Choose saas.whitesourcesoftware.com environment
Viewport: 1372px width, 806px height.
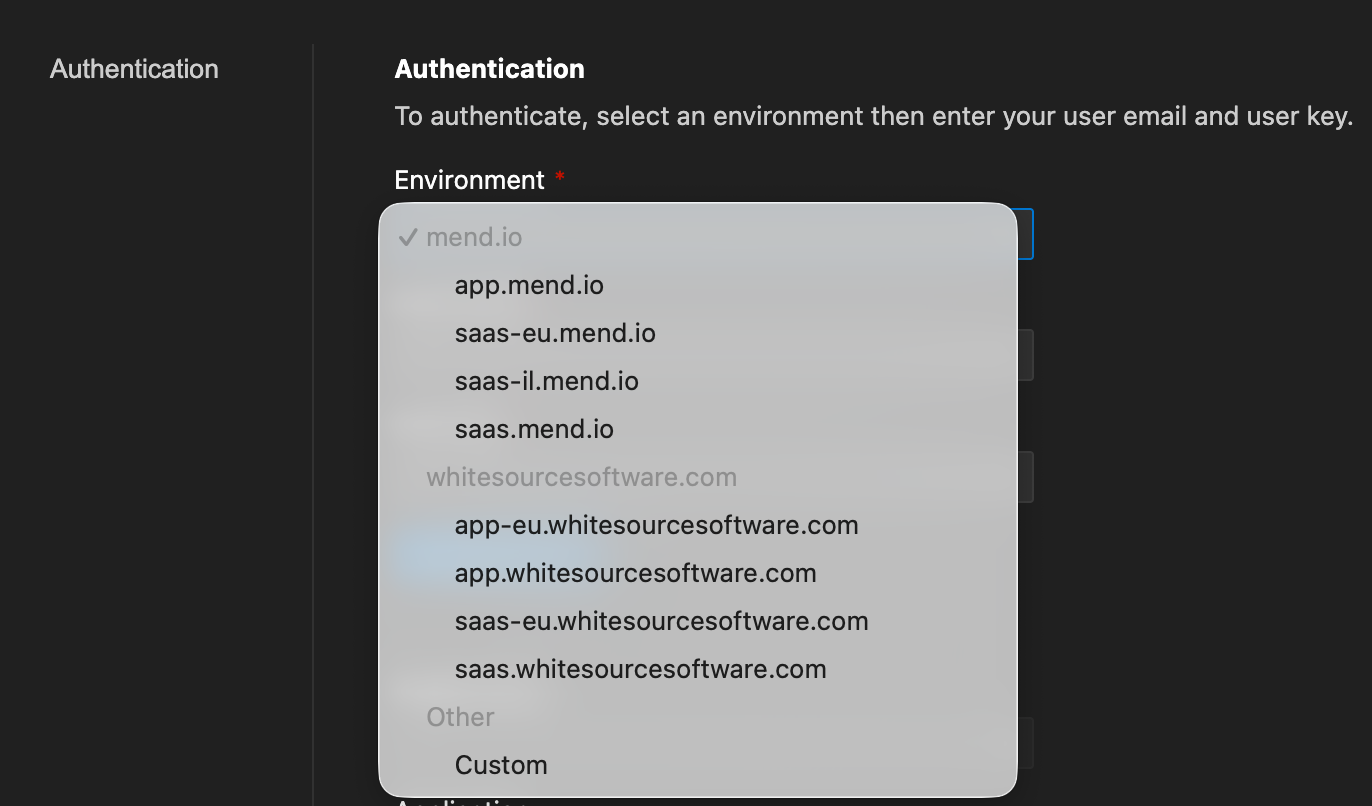point(640,670)
